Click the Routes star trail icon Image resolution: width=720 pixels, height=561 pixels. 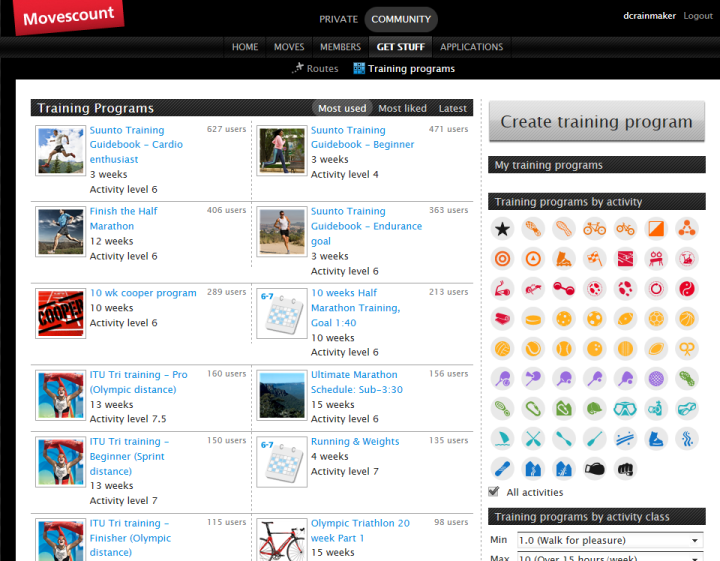click(x=298, y=68)
